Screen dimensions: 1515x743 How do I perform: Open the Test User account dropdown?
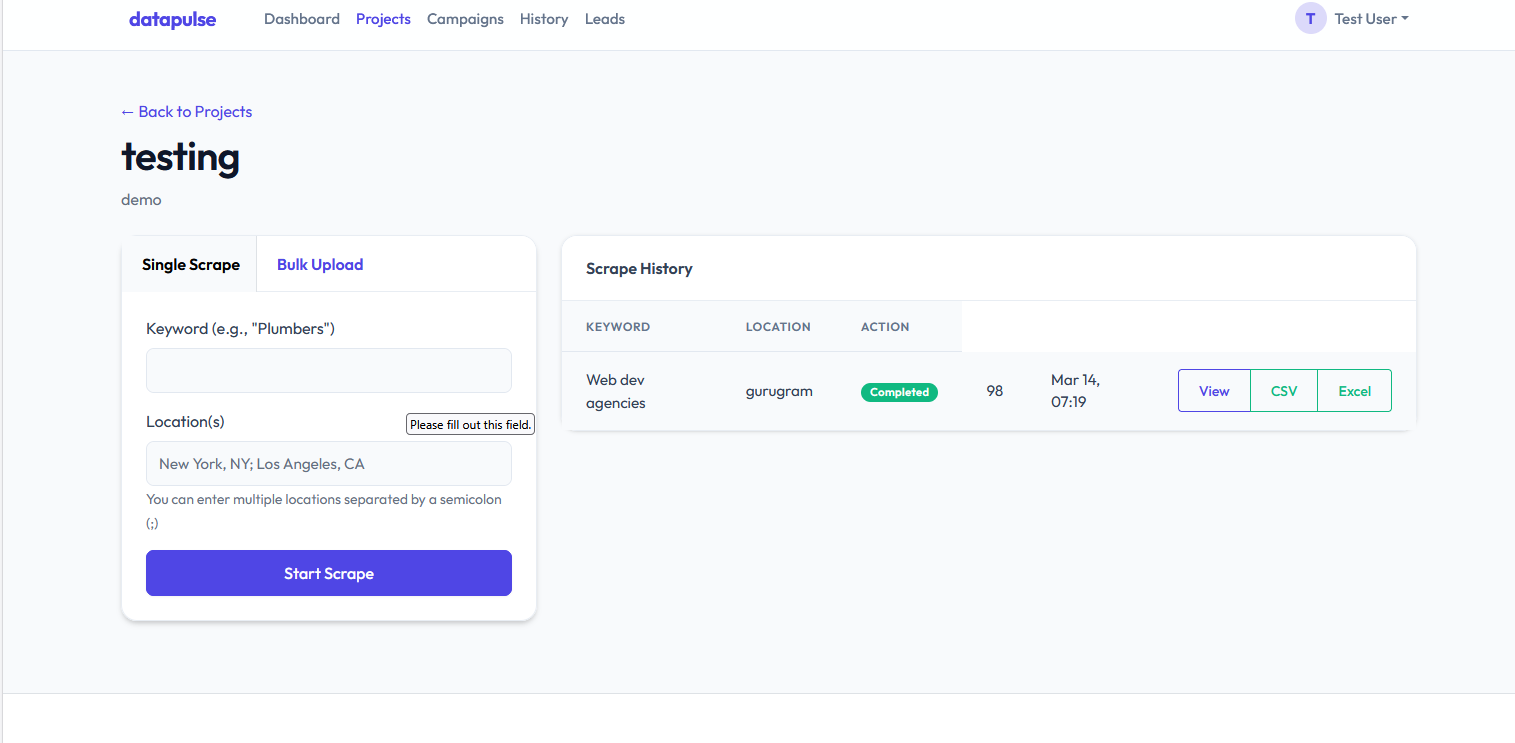tap(1370, 18)
